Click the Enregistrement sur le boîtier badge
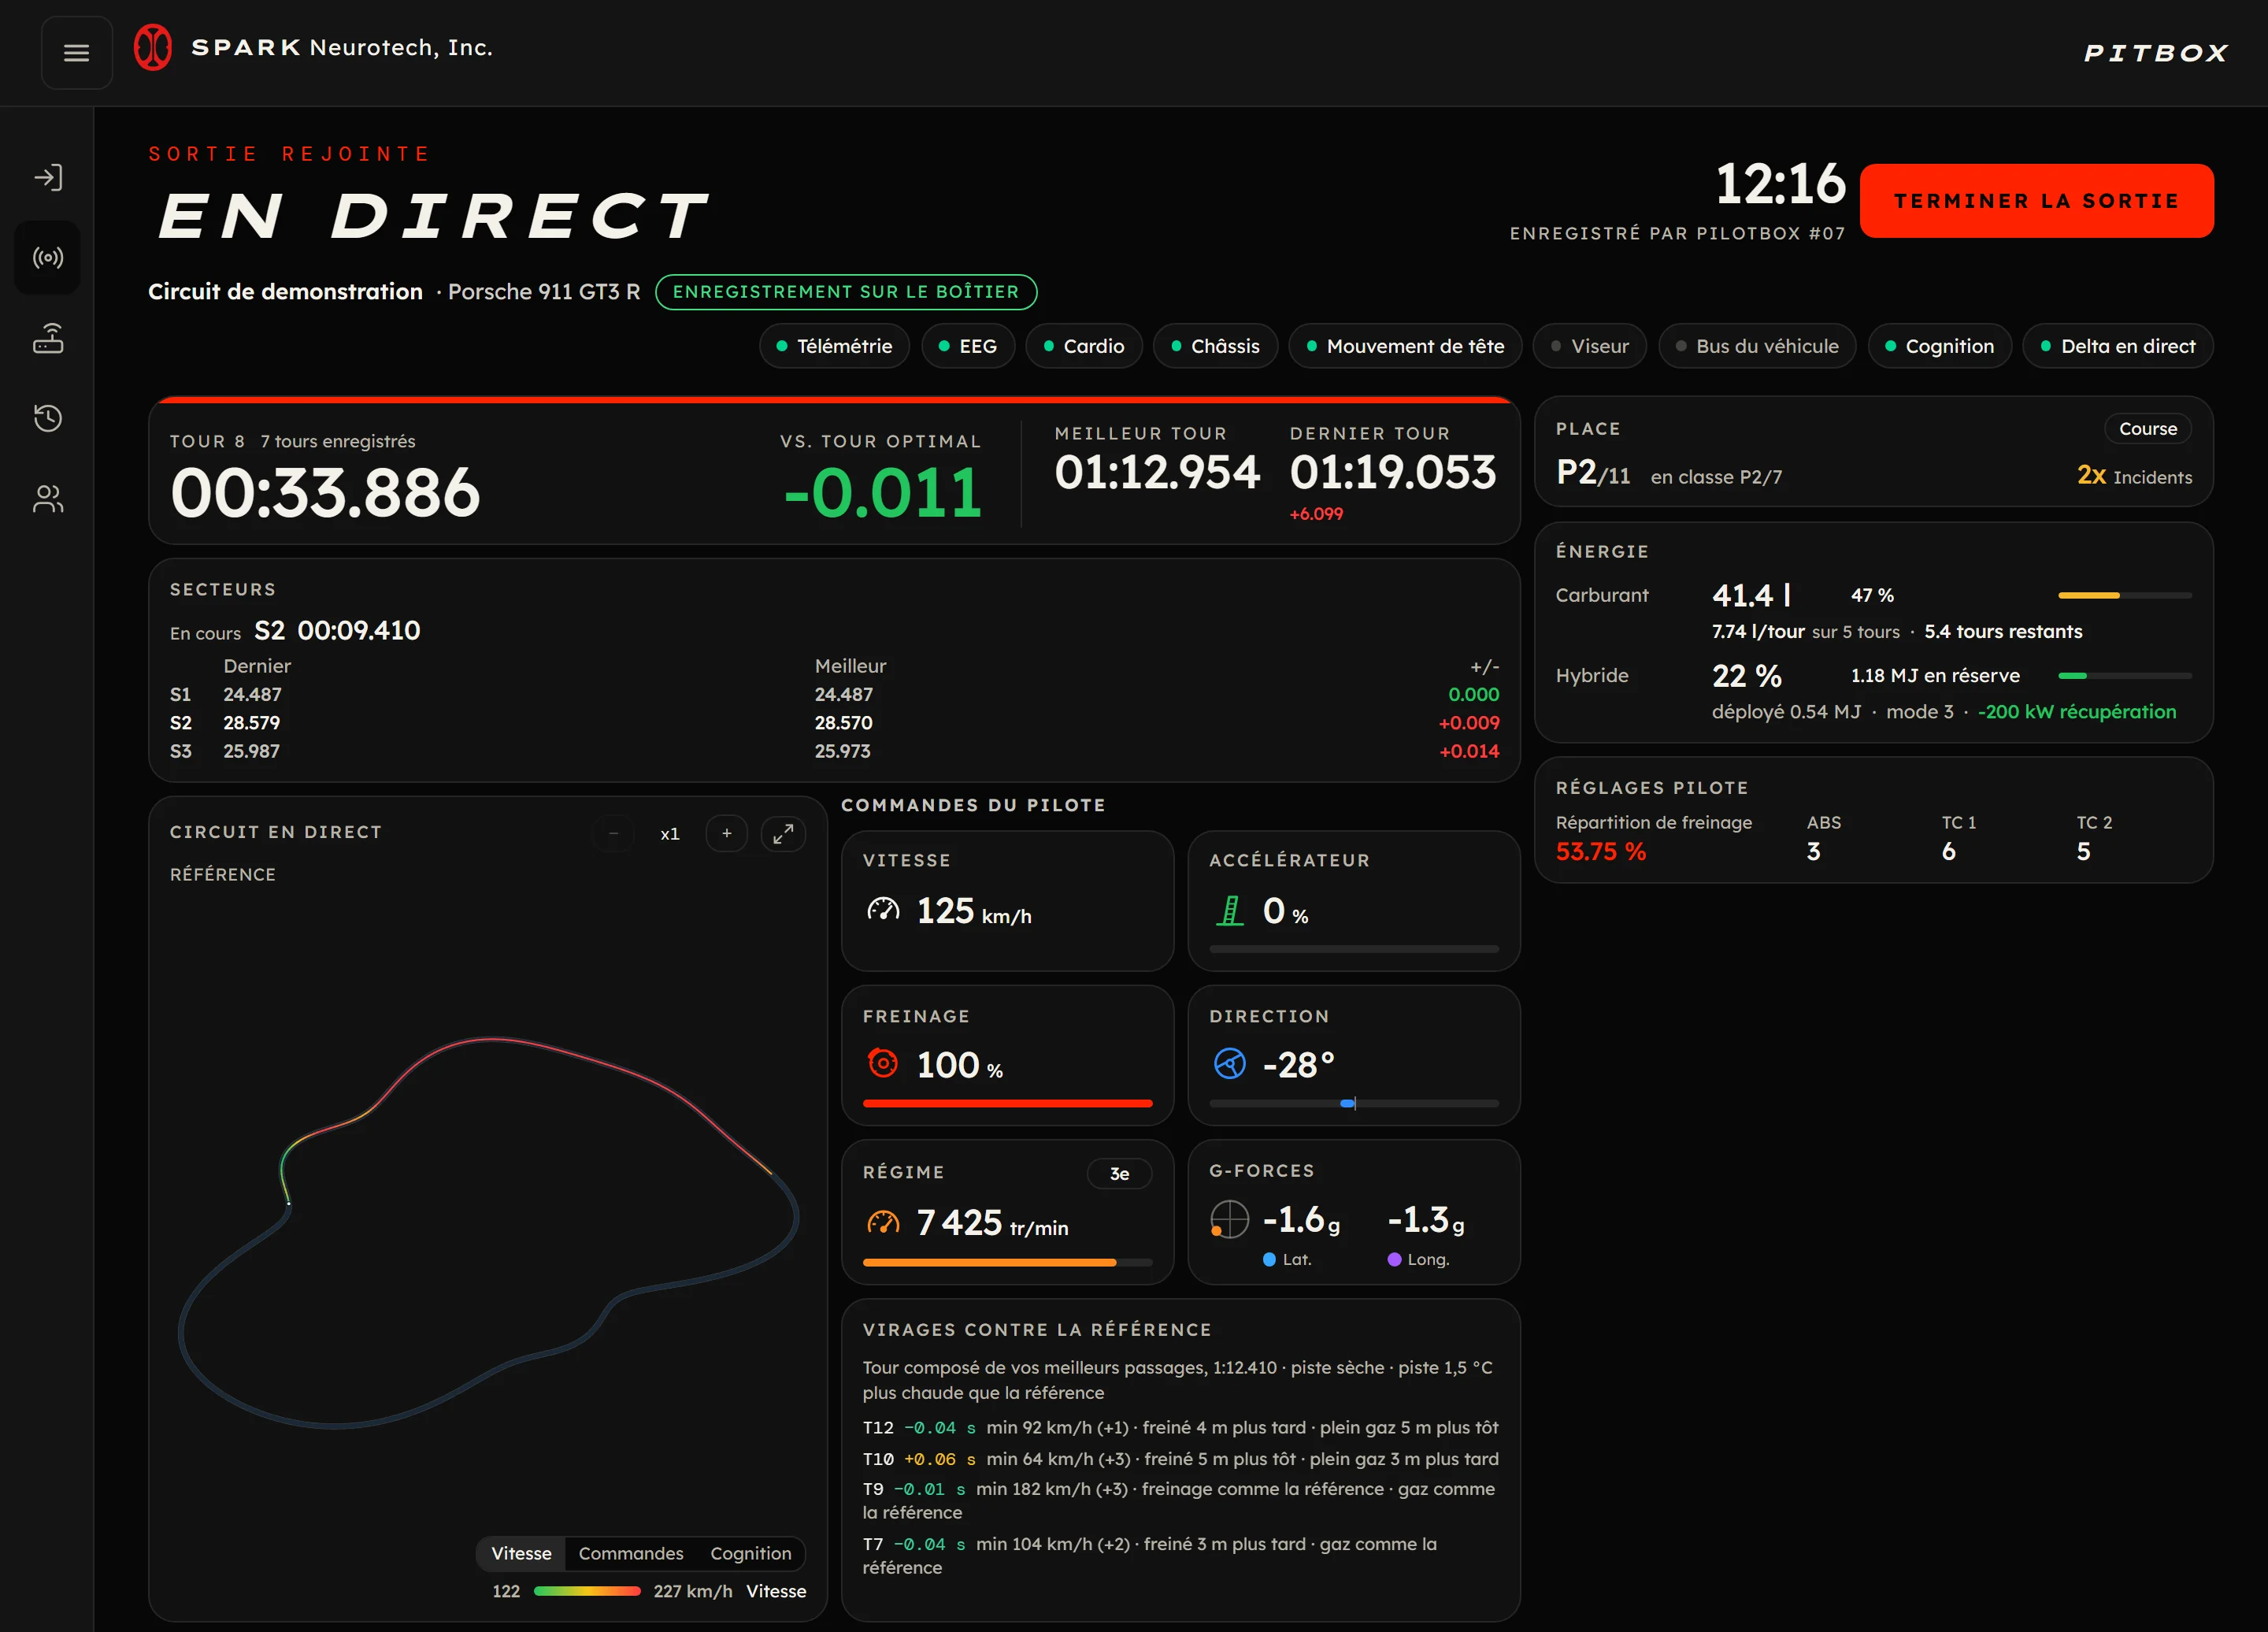Viewport: 2268px width, 1632px height. pyautogui.click(x=846, y=292)
